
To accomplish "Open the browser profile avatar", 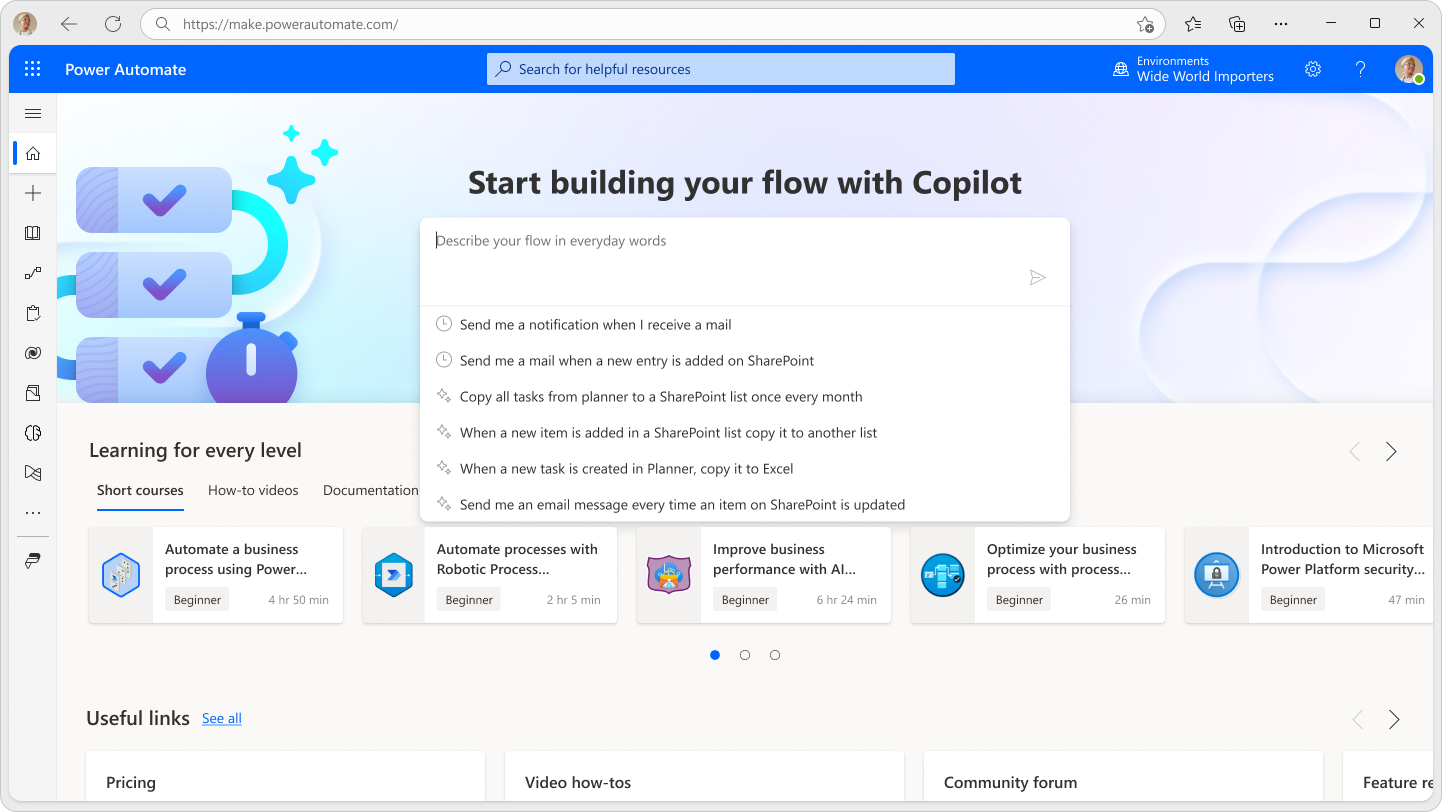I will (x=25, y=24).
